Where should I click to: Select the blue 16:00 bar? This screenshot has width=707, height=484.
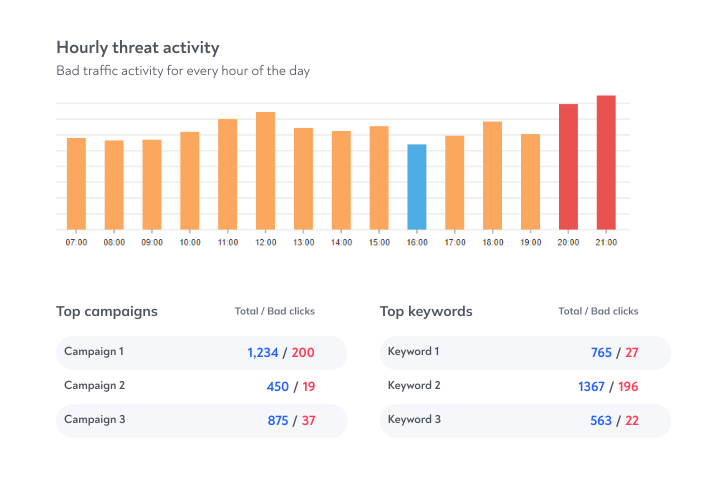(417, 187)
